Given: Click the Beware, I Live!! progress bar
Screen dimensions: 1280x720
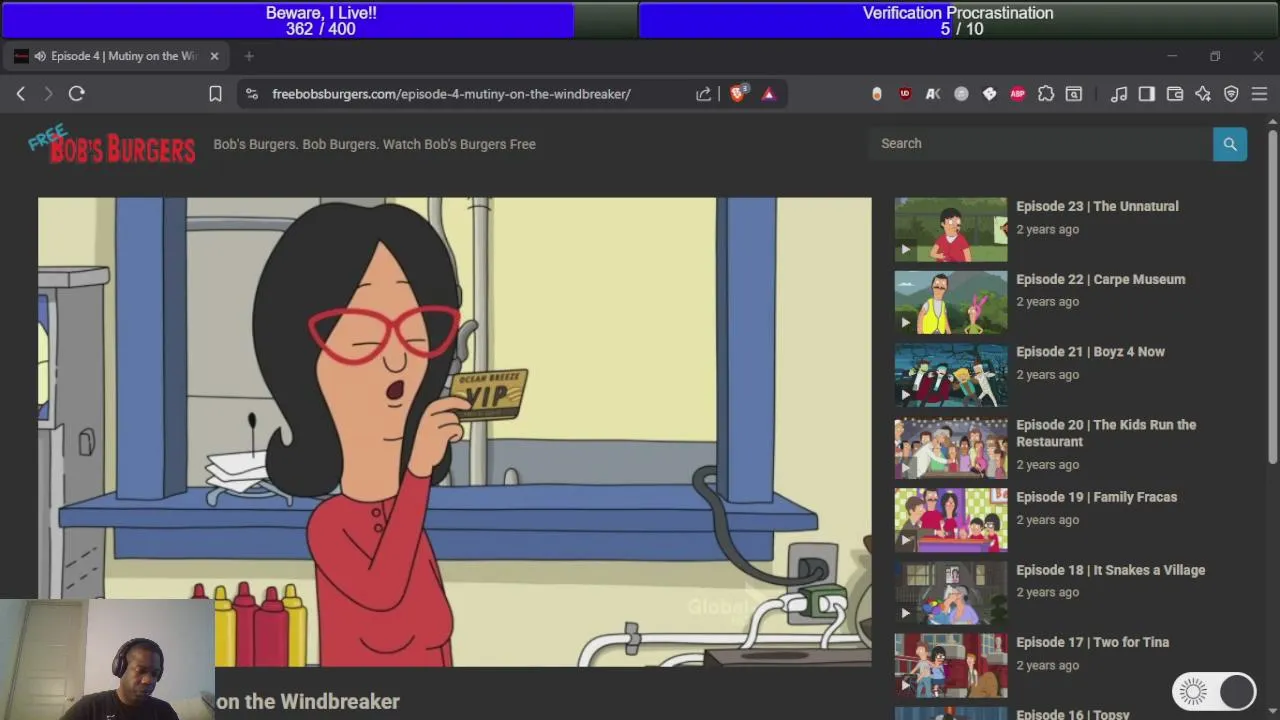Looking at the screenshot, I should pyautogui.click(x=321, y=20).
